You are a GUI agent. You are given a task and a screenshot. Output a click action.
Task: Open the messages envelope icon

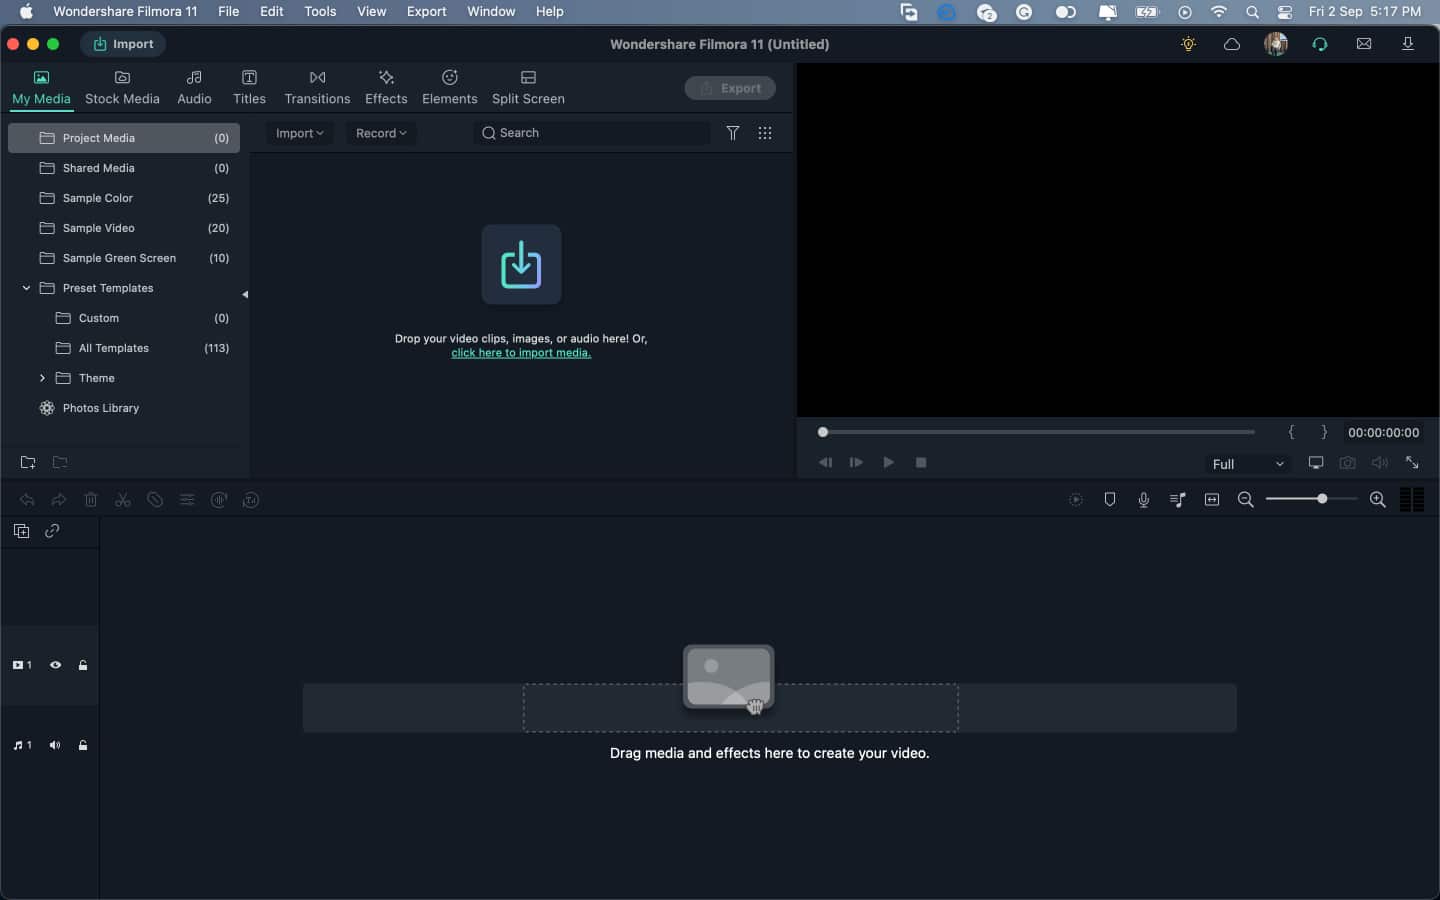1364,44
